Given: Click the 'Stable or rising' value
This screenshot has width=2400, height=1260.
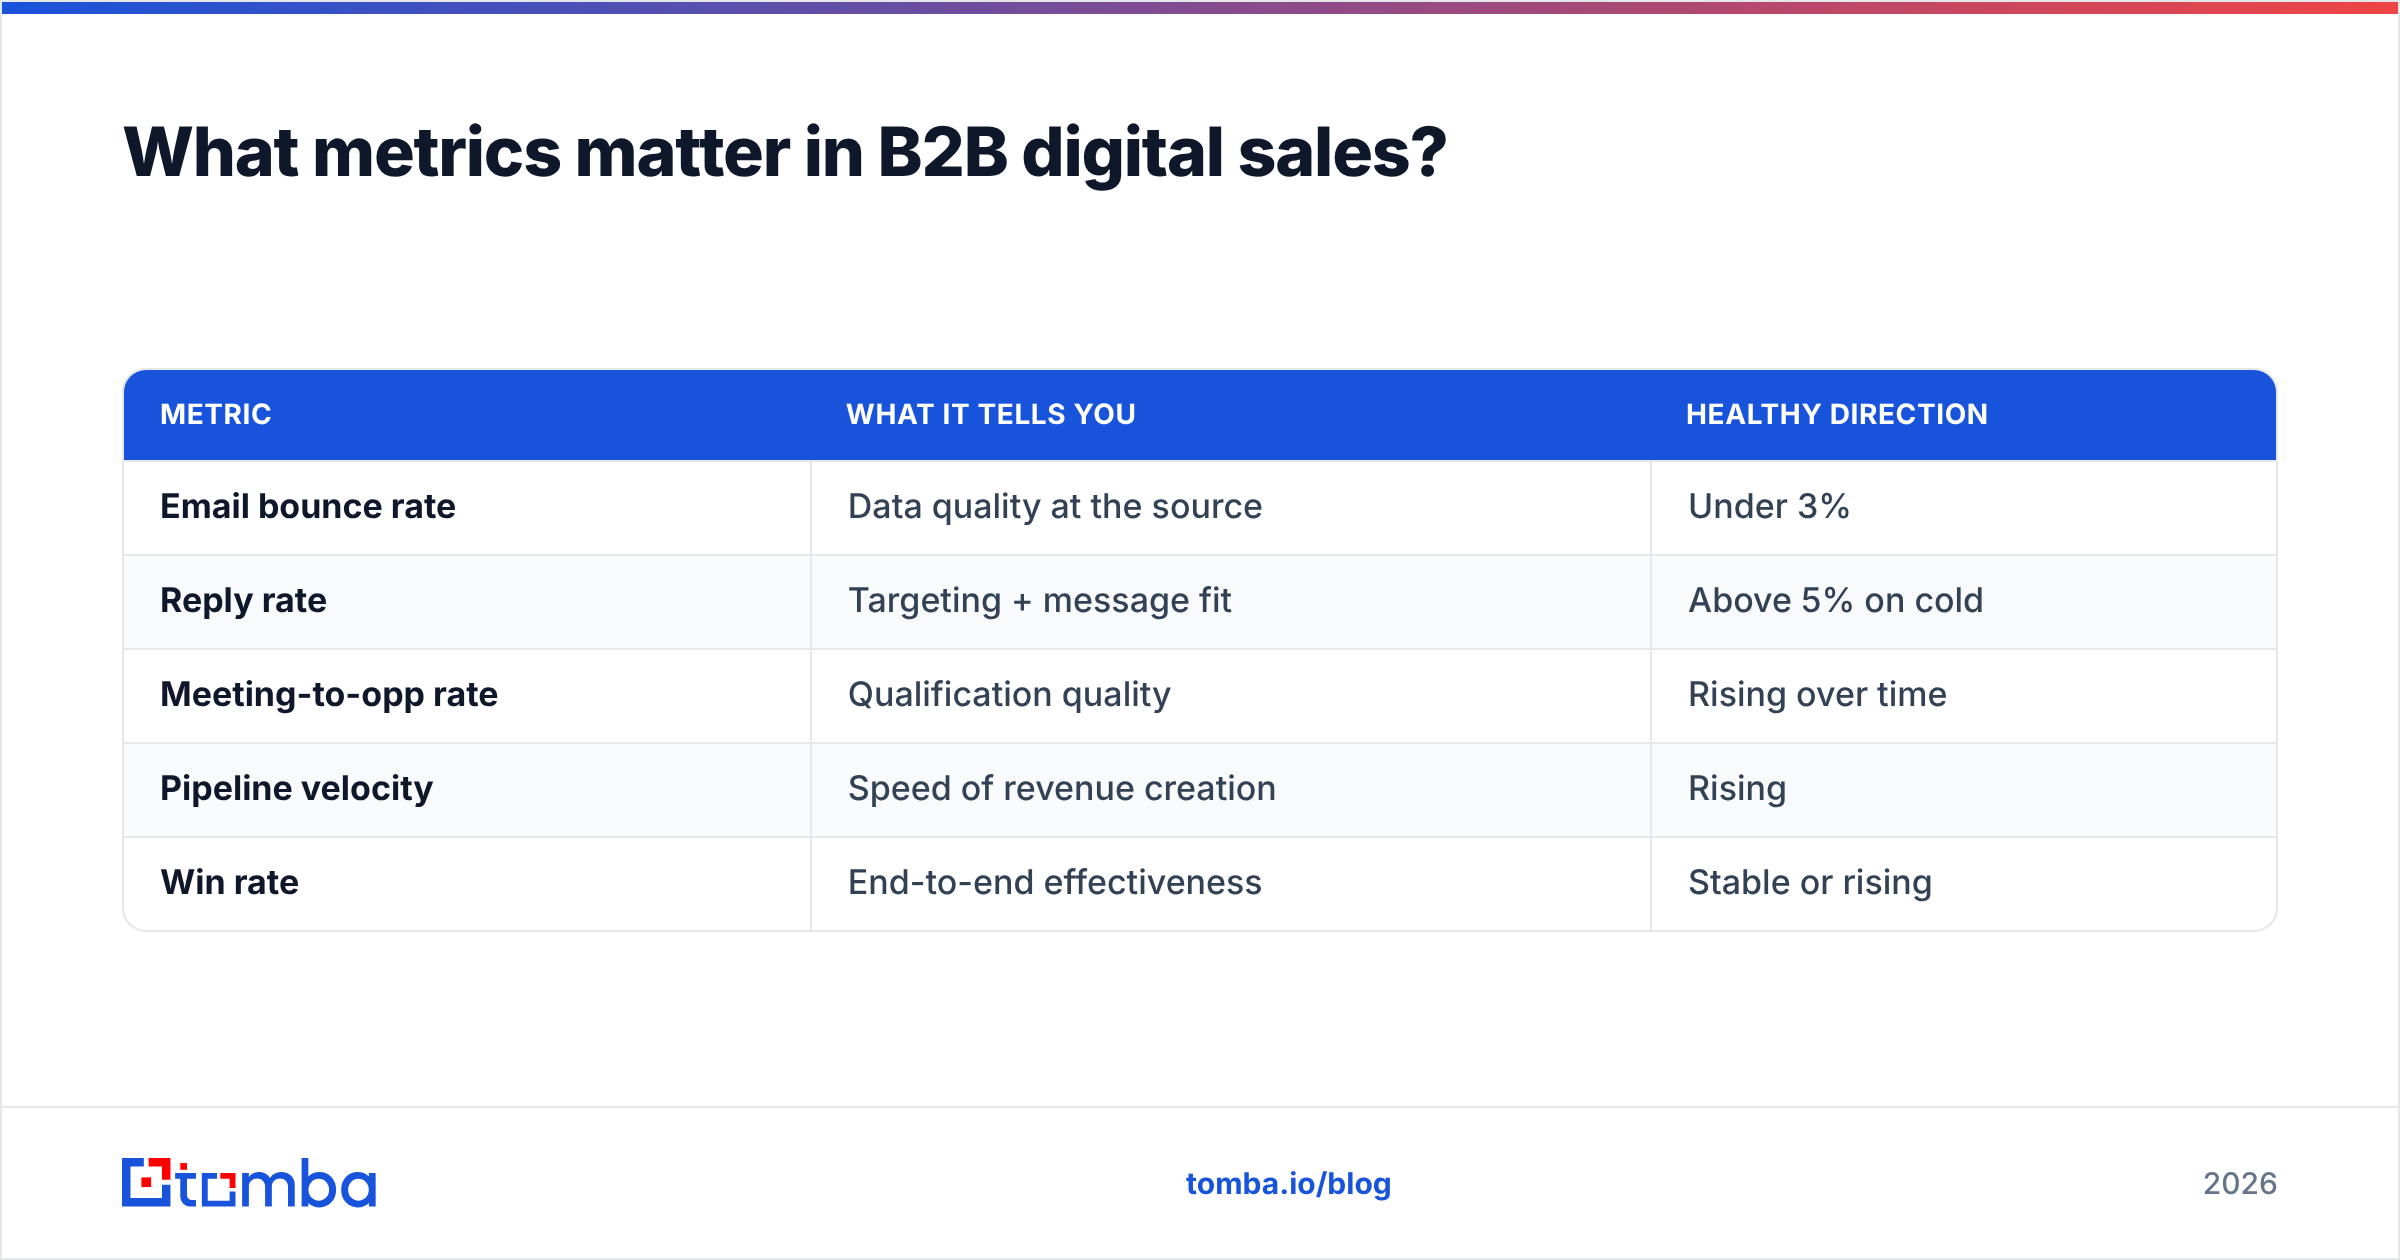Looking at the screenshot, I should [1810, 882].
